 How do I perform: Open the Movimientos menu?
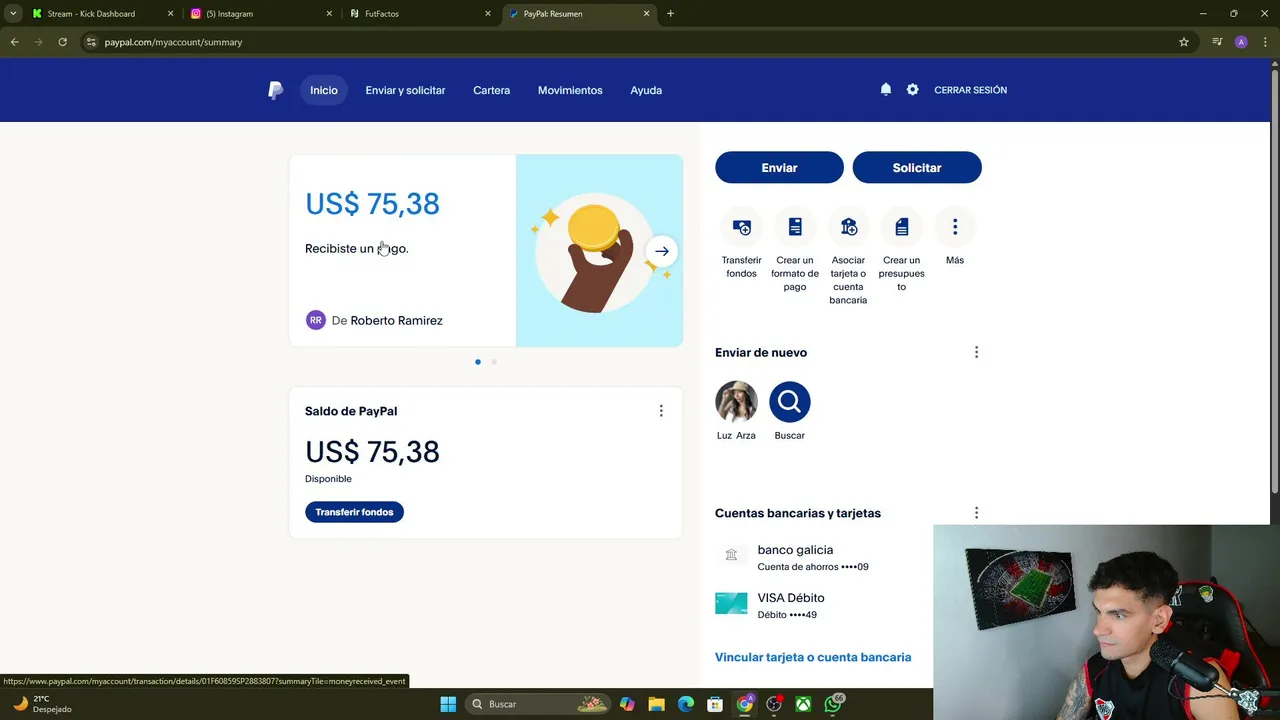tap(570, 90)
